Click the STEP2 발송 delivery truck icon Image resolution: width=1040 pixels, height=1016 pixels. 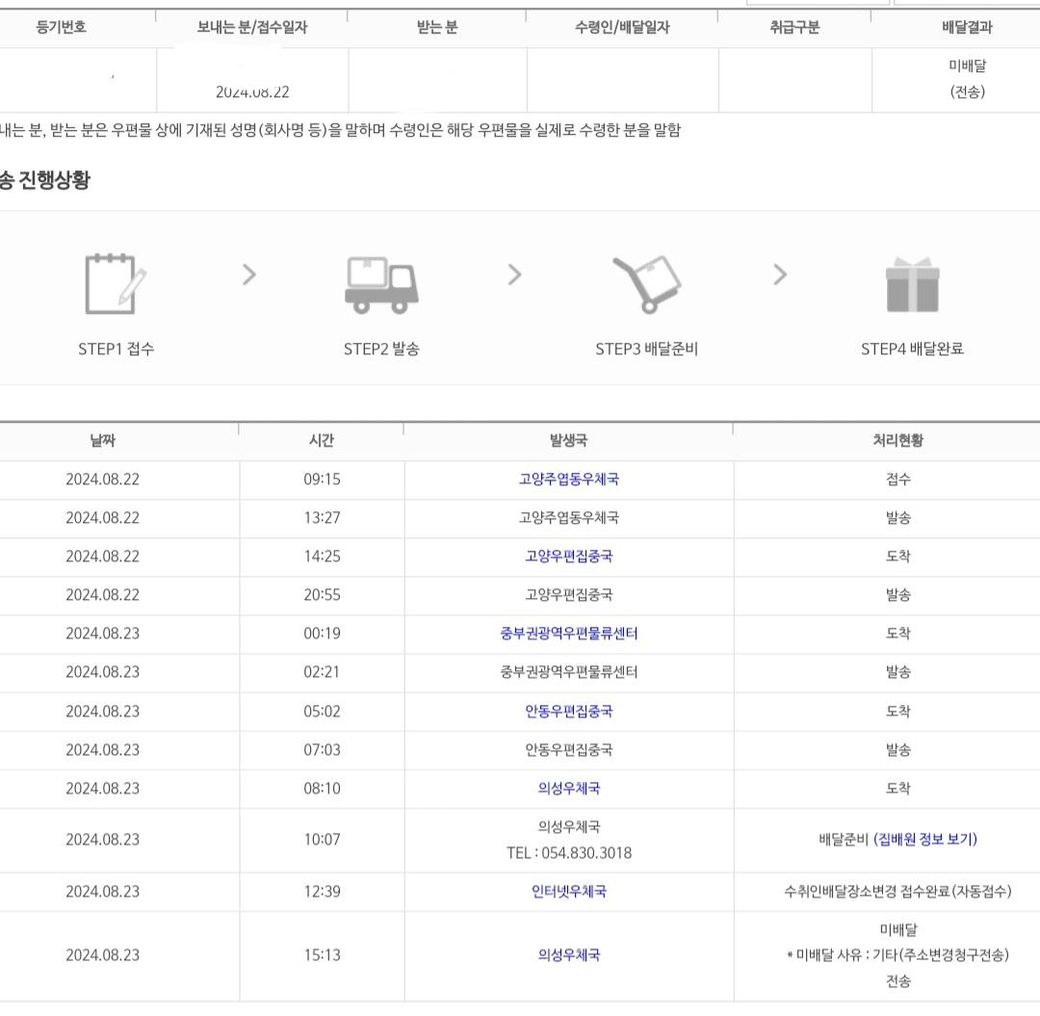coord(381,282)
